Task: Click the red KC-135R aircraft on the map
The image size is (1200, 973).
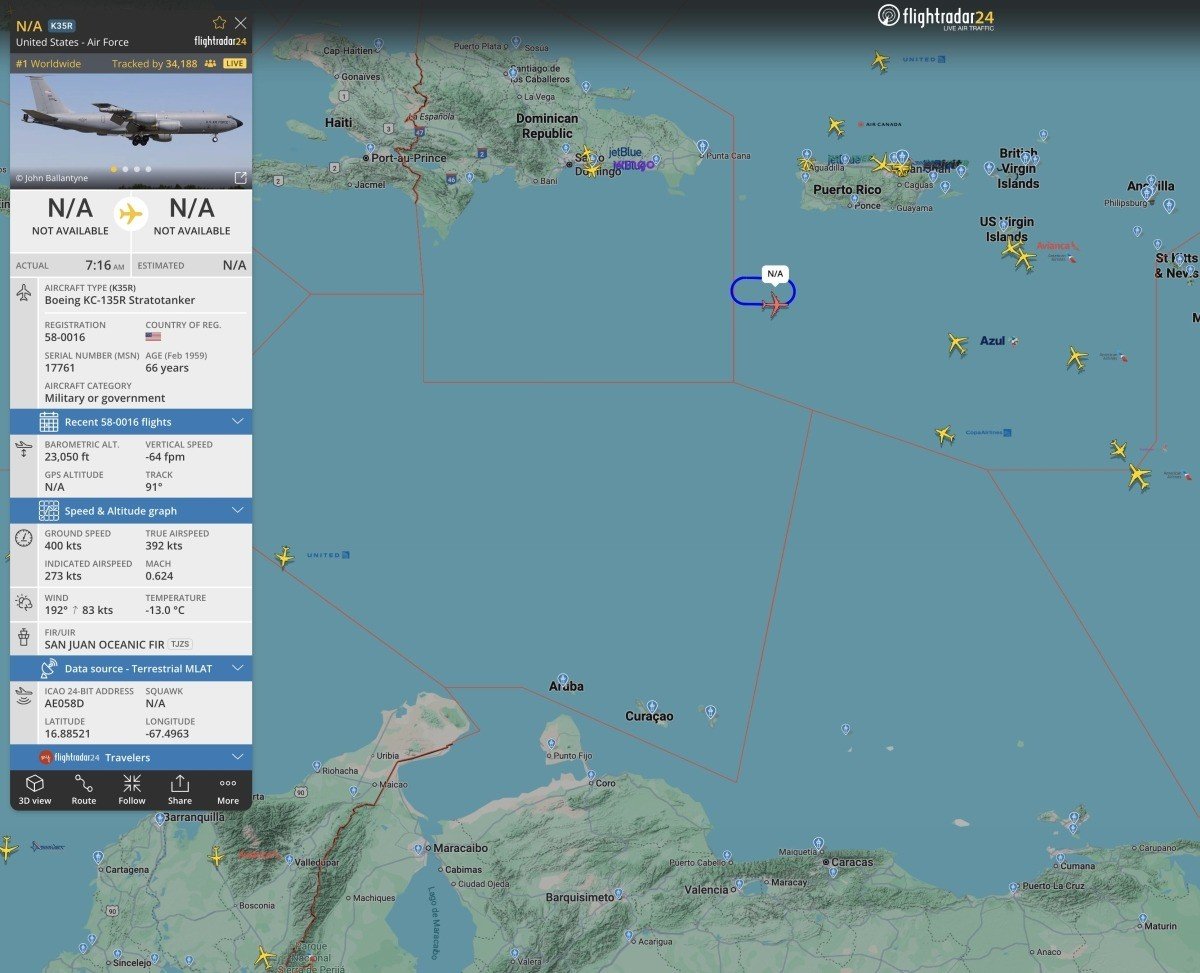Action: (774, 303)
